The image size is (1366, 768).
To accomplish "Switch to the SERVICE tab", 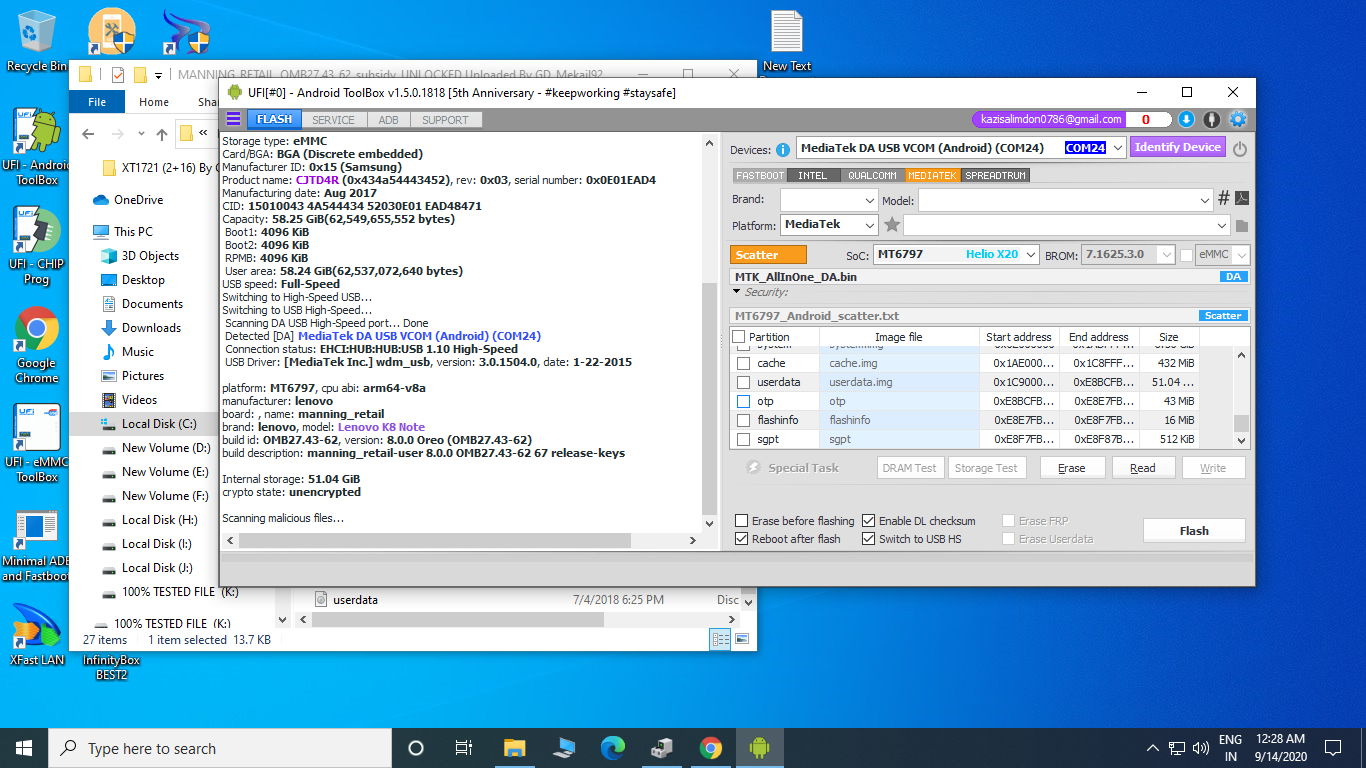I will [333, 120].
